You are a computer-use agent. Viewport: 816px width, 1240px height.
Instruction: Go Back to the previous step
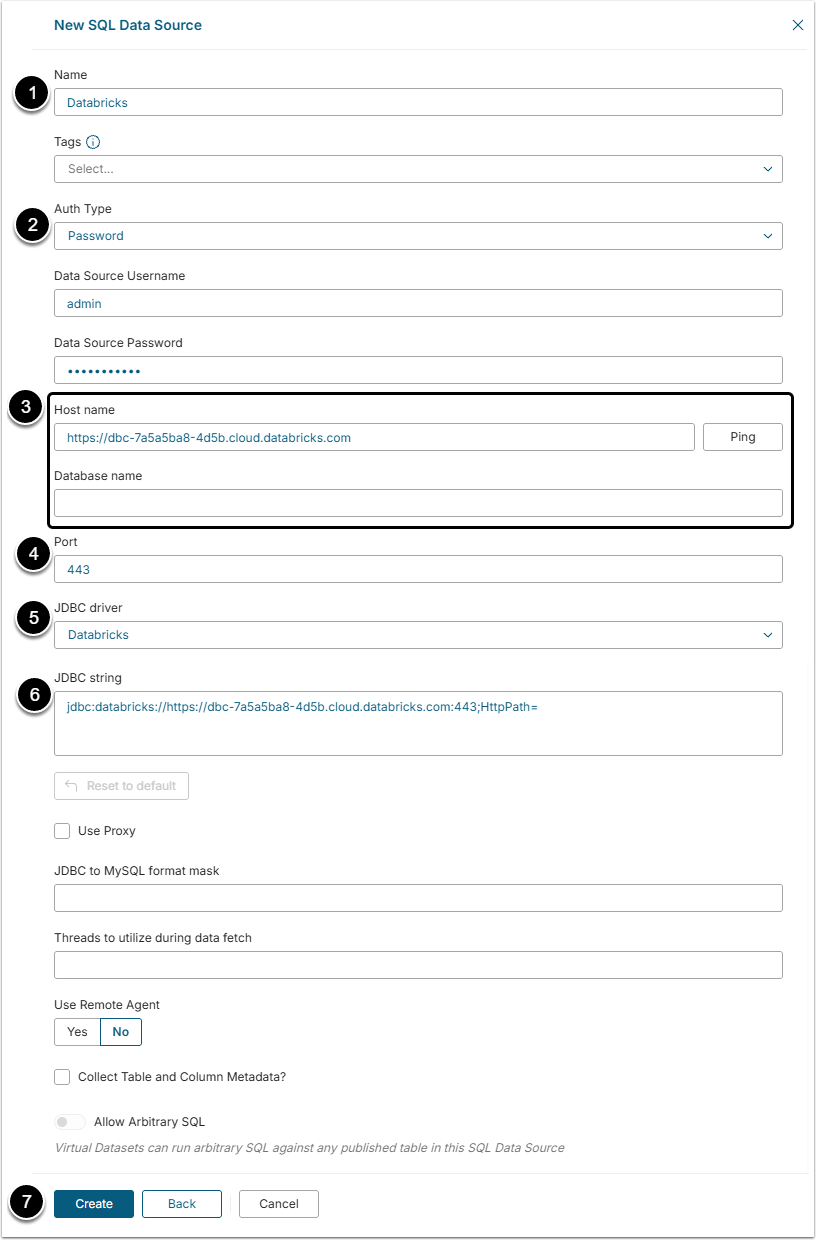point(181,1204)
